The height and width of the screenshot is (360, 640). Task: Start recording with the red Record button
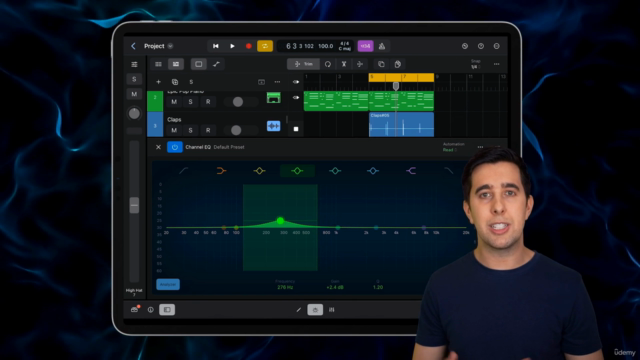pyautogui.click(x=248, y=46)
